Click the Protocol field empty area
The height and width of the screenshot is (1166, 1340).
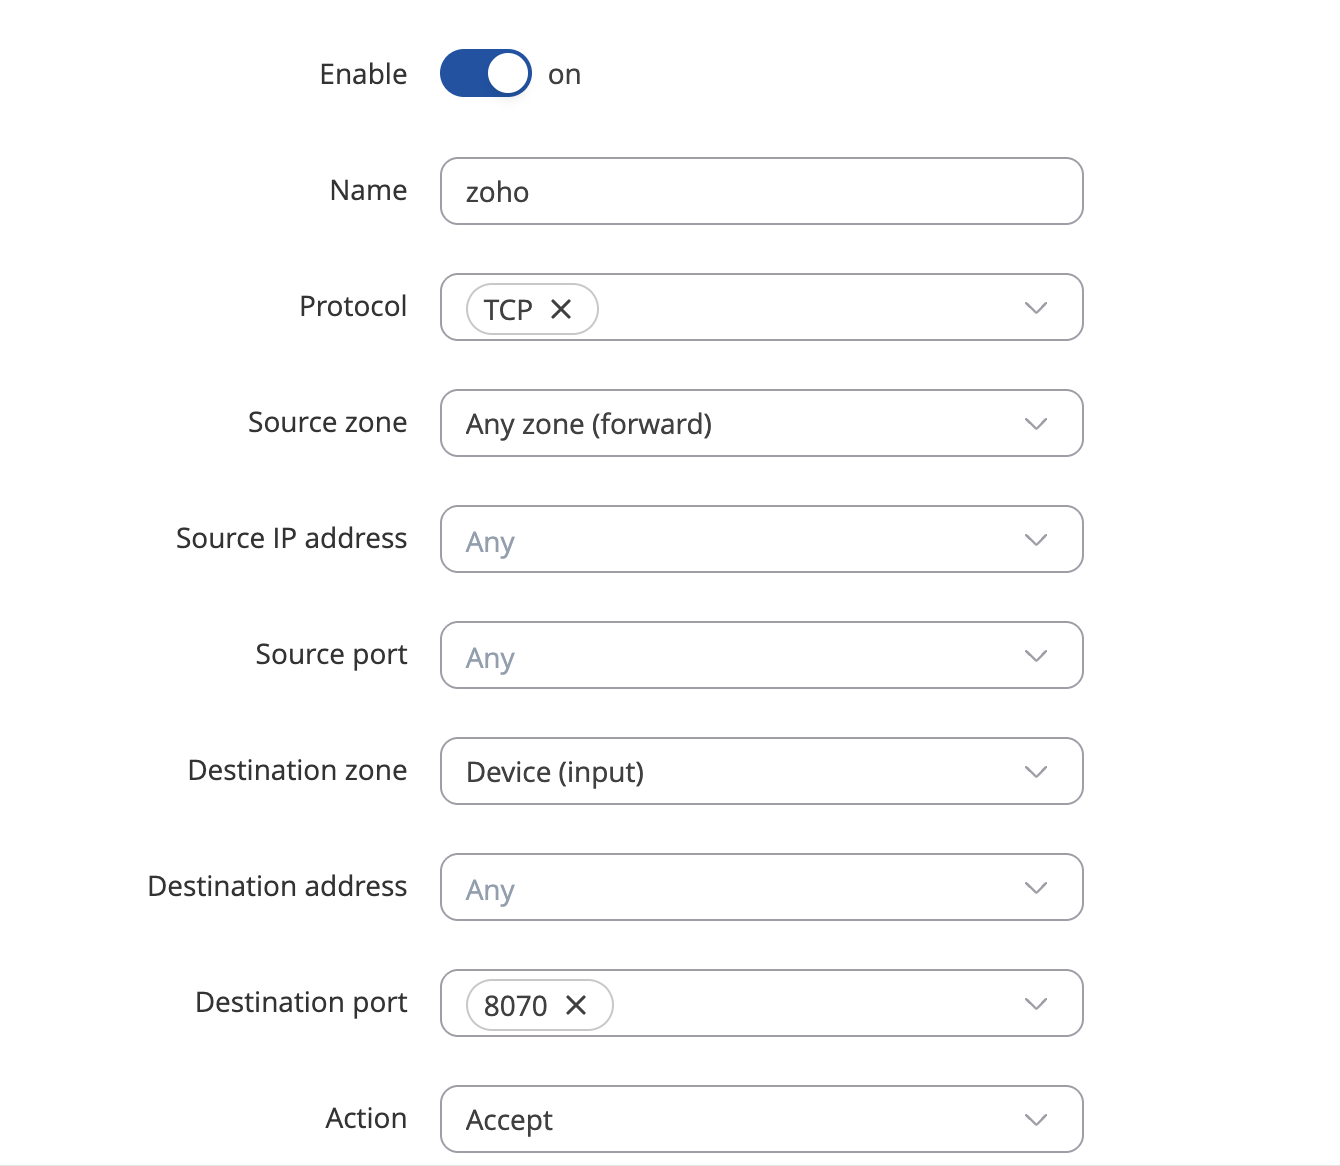tap(800, 307)
